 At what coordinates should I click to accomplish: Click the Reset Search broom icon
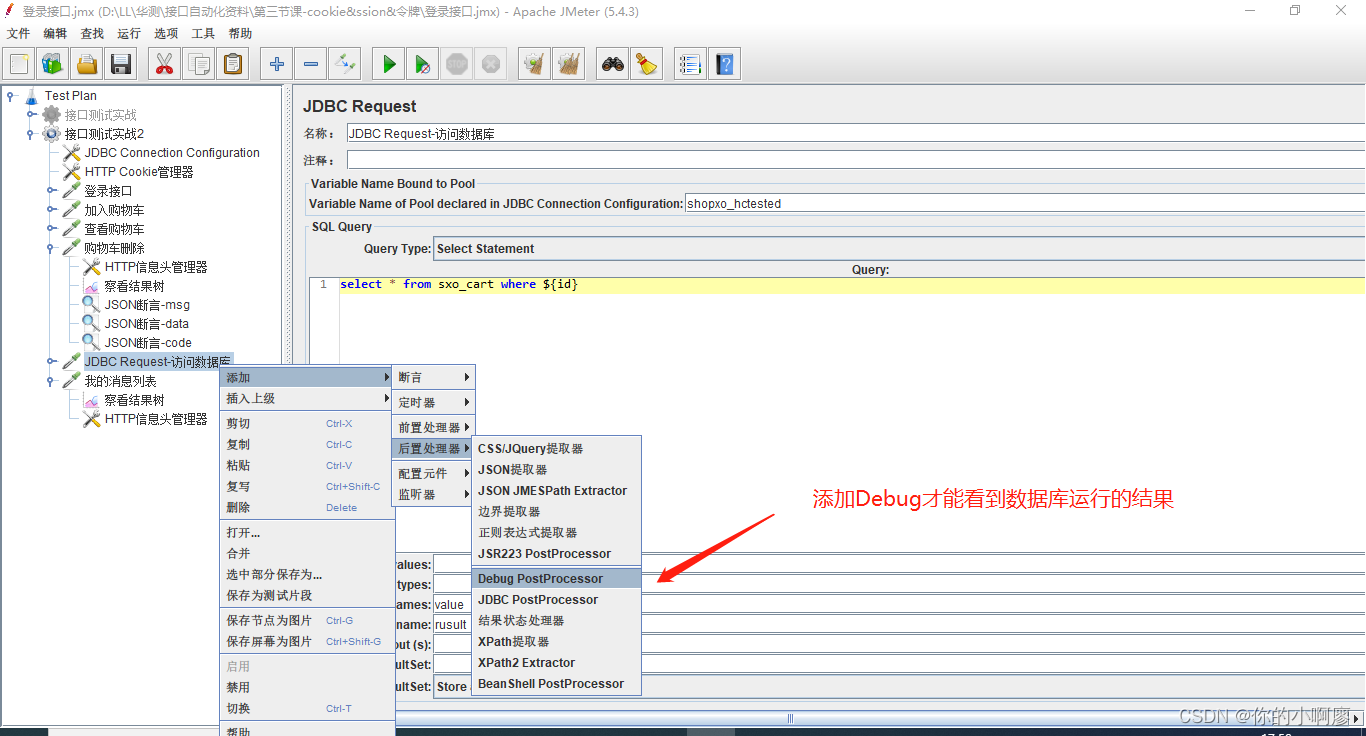(x=647, y=64)
